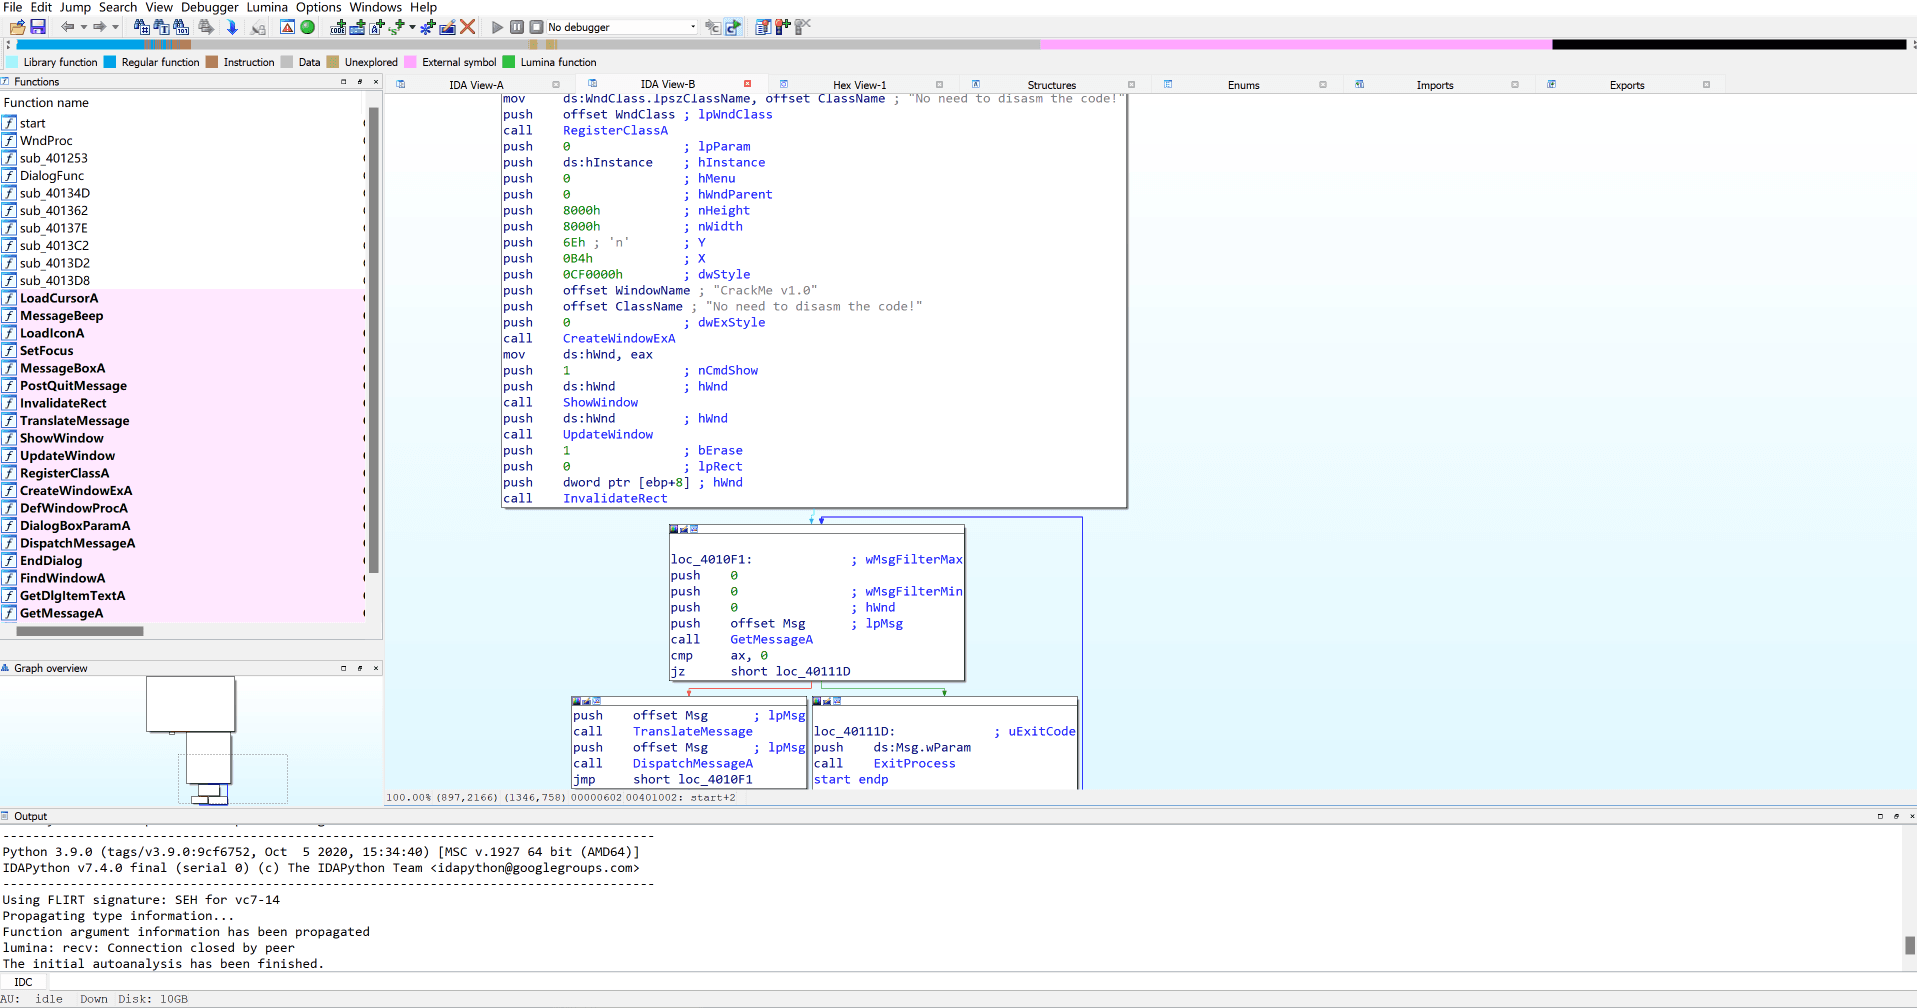Switch to the IDA View-A tab
The width and height of the screenshot is (1917, 1008).
coord(476,85)
